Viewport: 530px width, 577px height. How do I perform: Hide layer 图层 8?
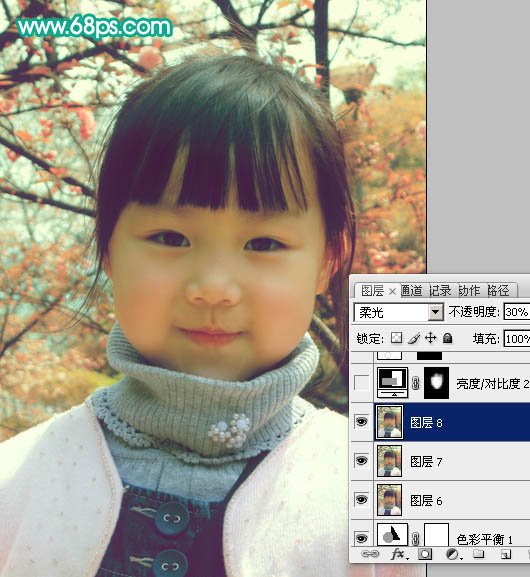pyautogui.click(x=361, y=422)
